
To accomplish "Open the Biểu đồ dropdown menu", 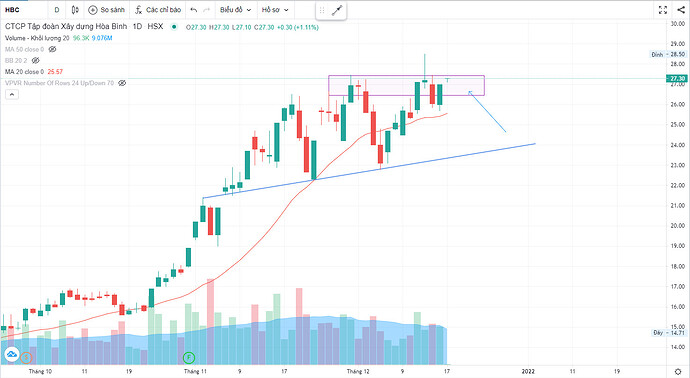I will coord(235,10).
